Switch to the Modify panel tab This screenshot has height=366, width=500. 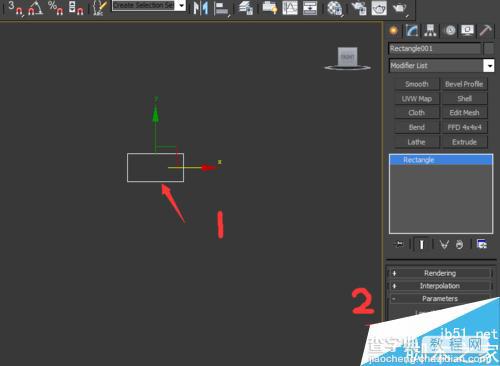(412, 31)
